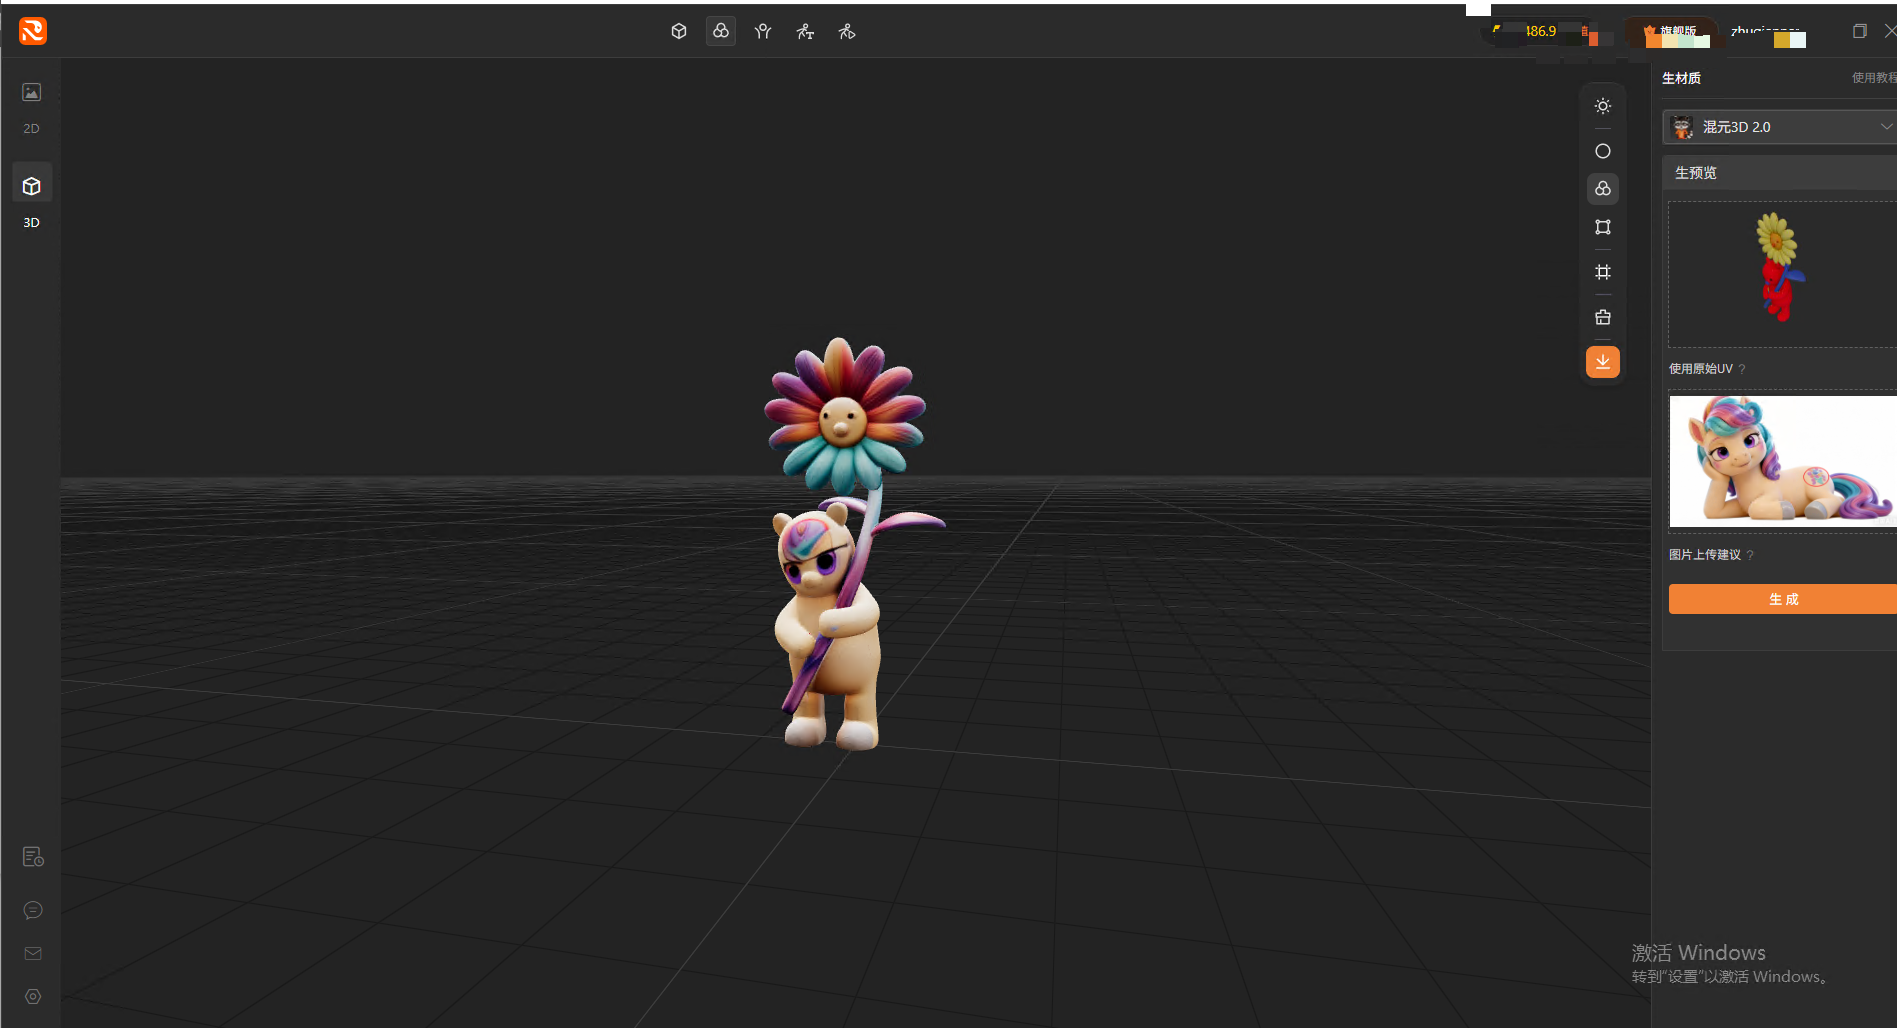1897x1028 pixels.
Task: Switch to plain circle shading mode
Action: pos(1602,151)
